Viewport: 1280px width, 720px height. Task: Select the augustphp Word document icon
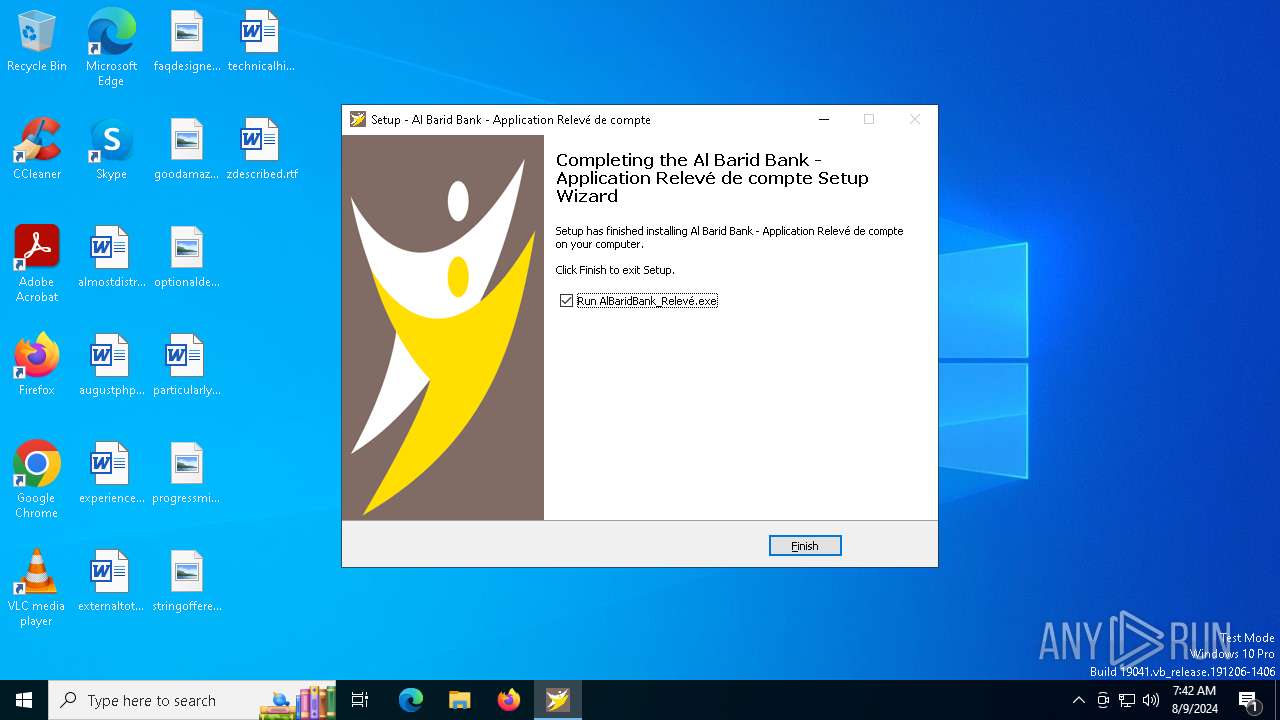click(x=111, y=366)
